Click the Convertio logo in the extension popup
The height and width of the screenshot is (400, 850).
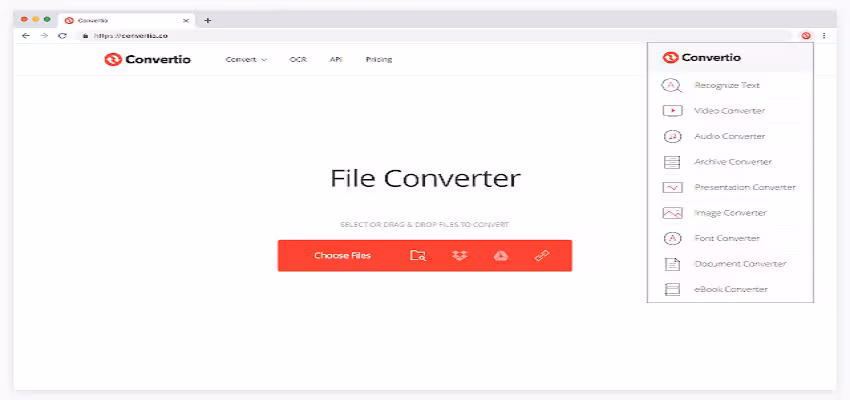[701, 57]
